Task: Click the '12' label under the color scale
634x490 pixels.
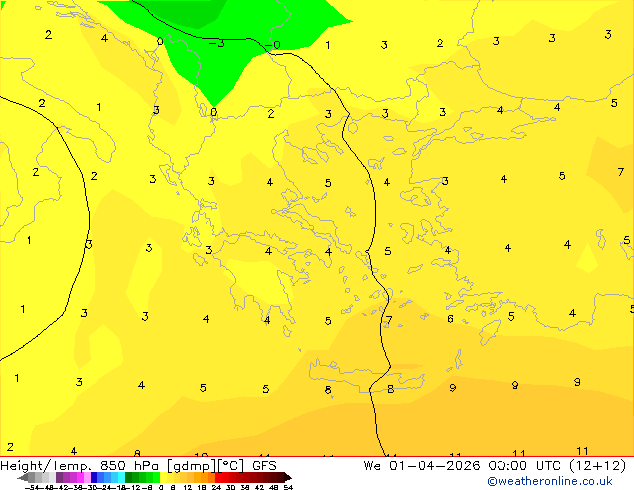Action: [188, 487]
